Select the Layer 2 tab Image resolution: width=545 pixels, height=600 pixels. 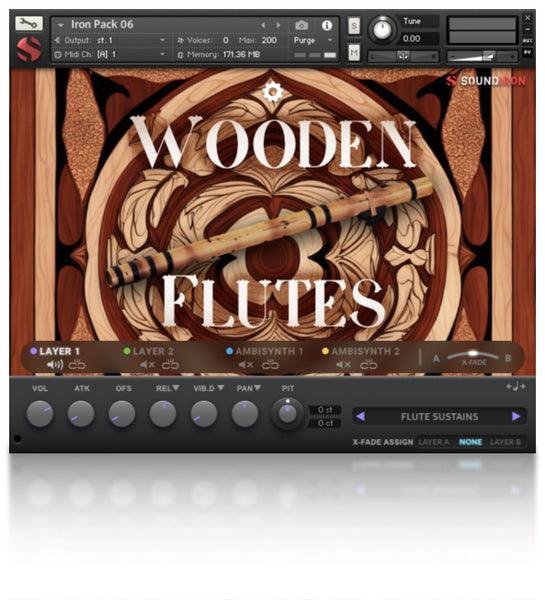pyautogui.click(x=153, y=351)
